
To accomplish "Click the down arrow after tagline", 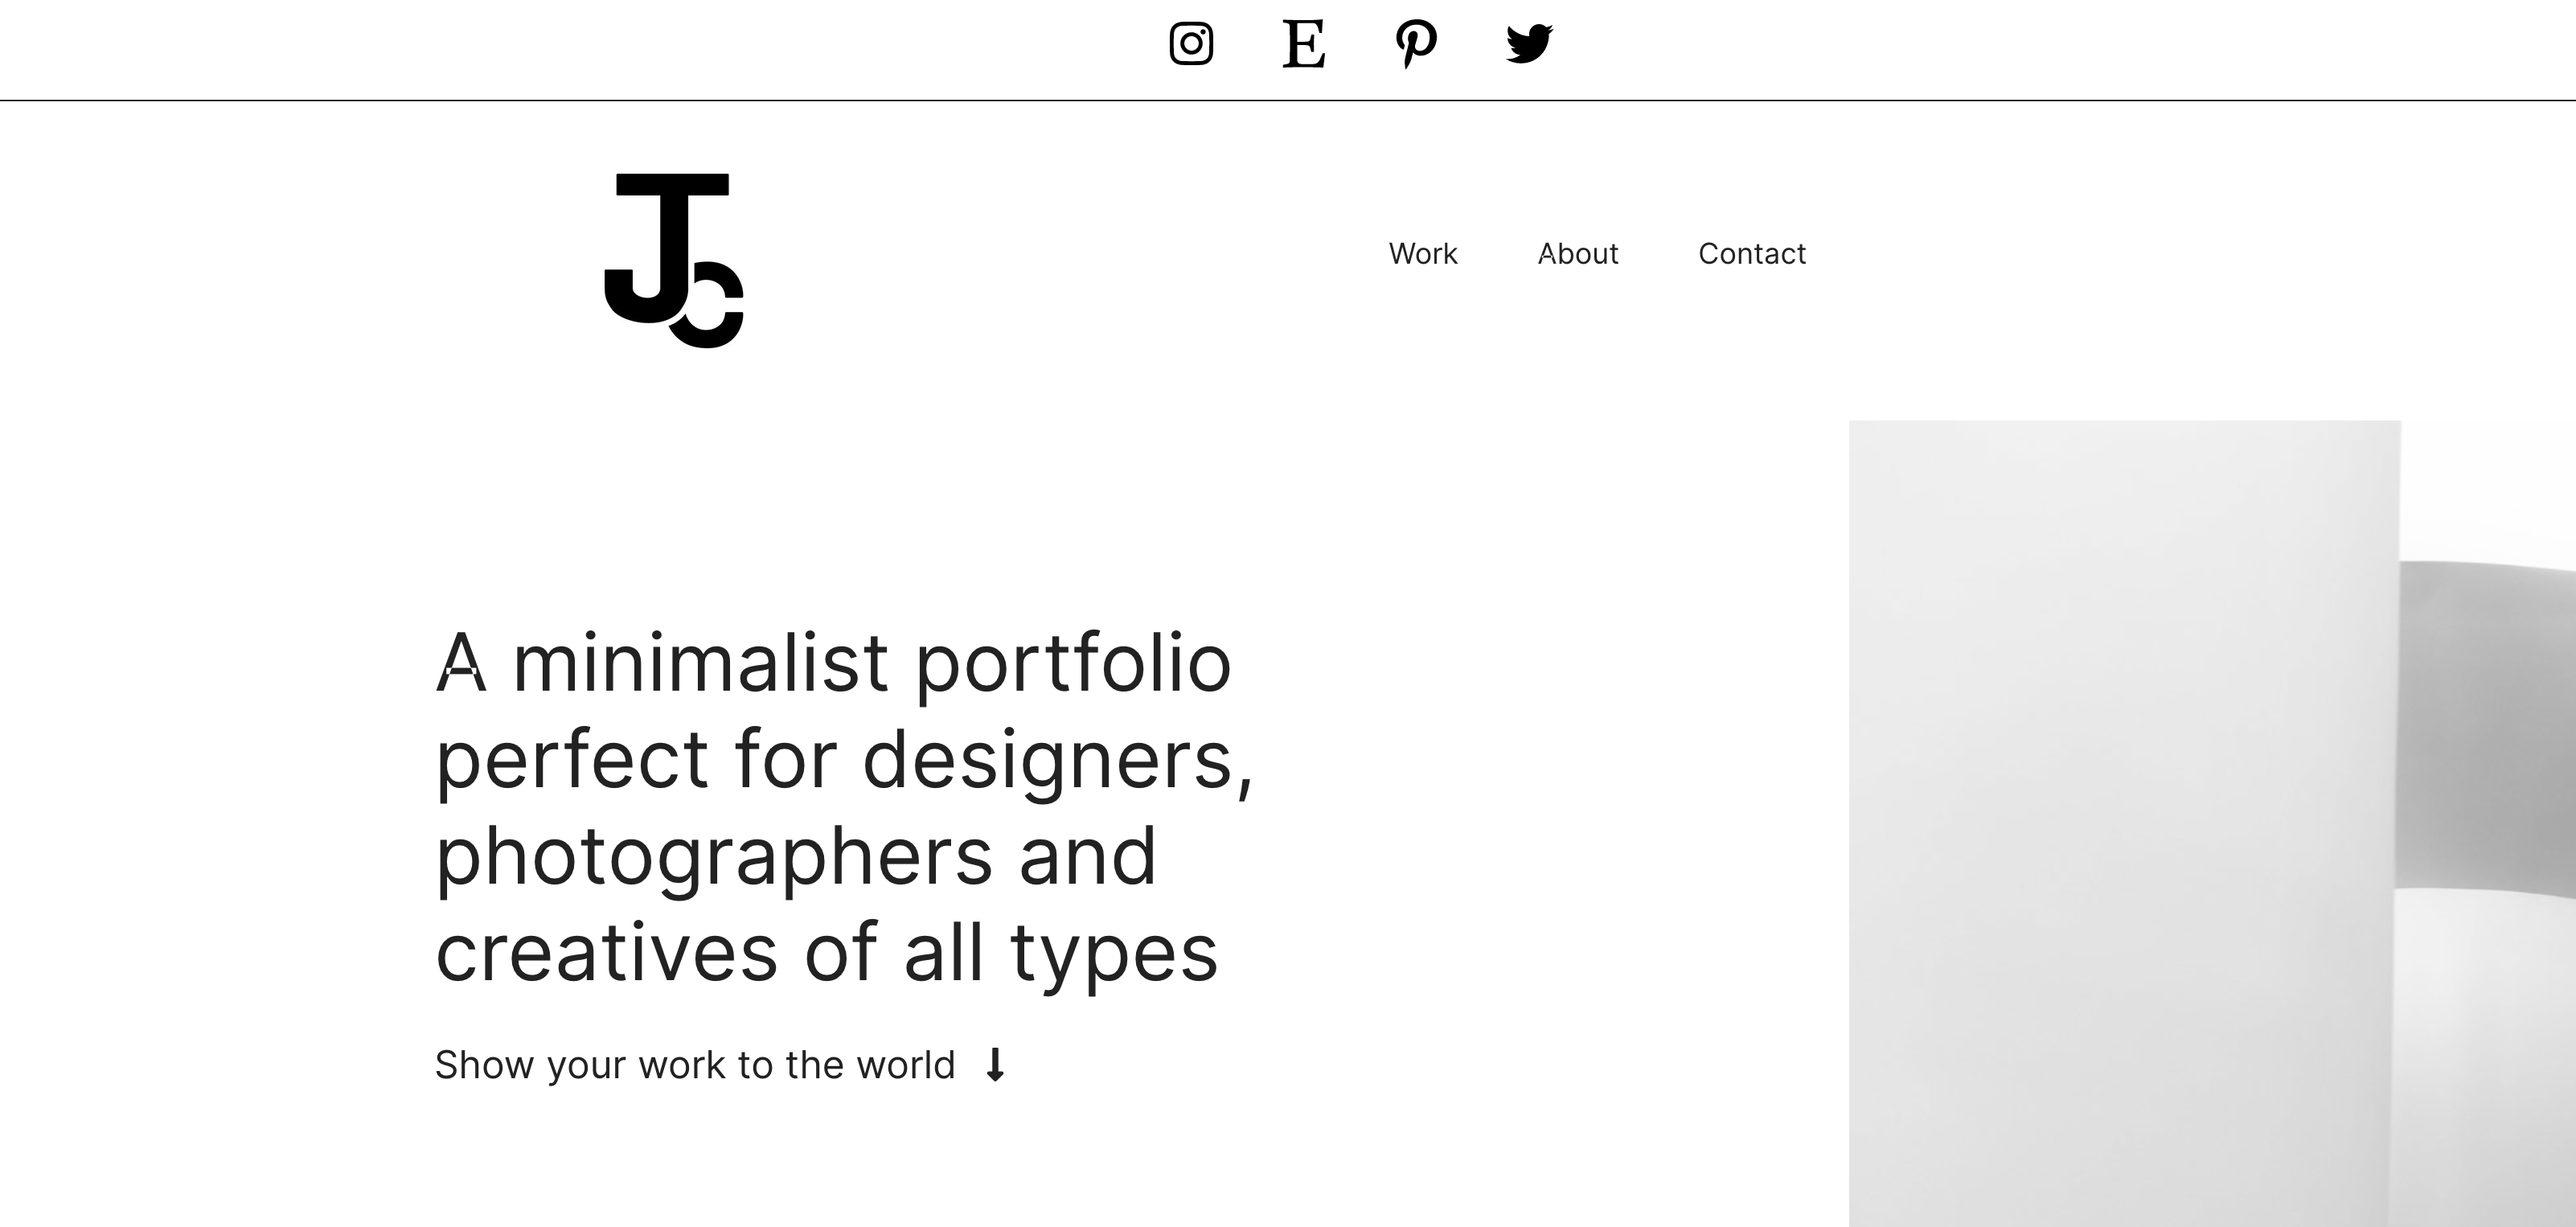I will click(995, 1065).
